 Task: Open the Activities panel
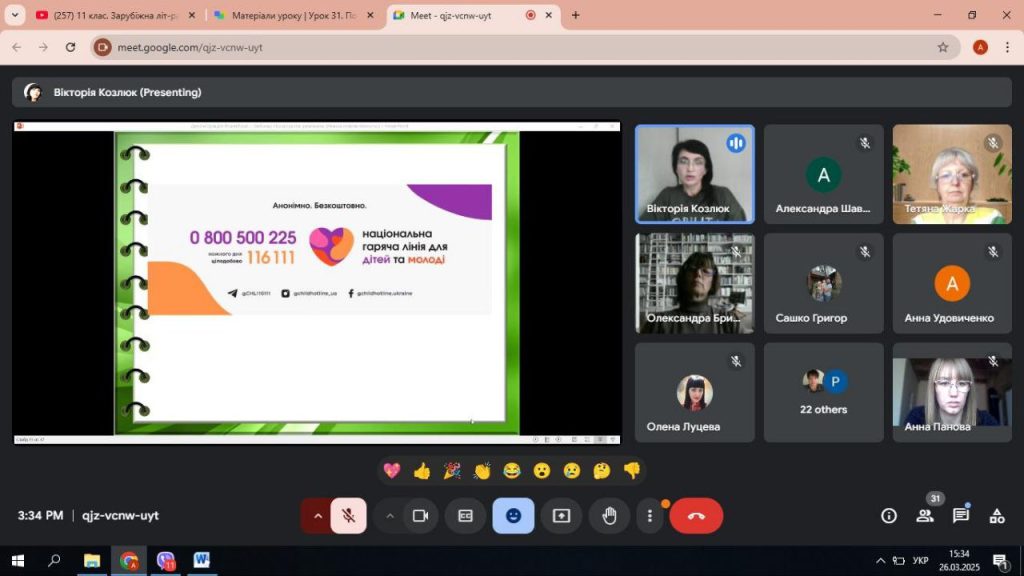(x=997, y=516)
